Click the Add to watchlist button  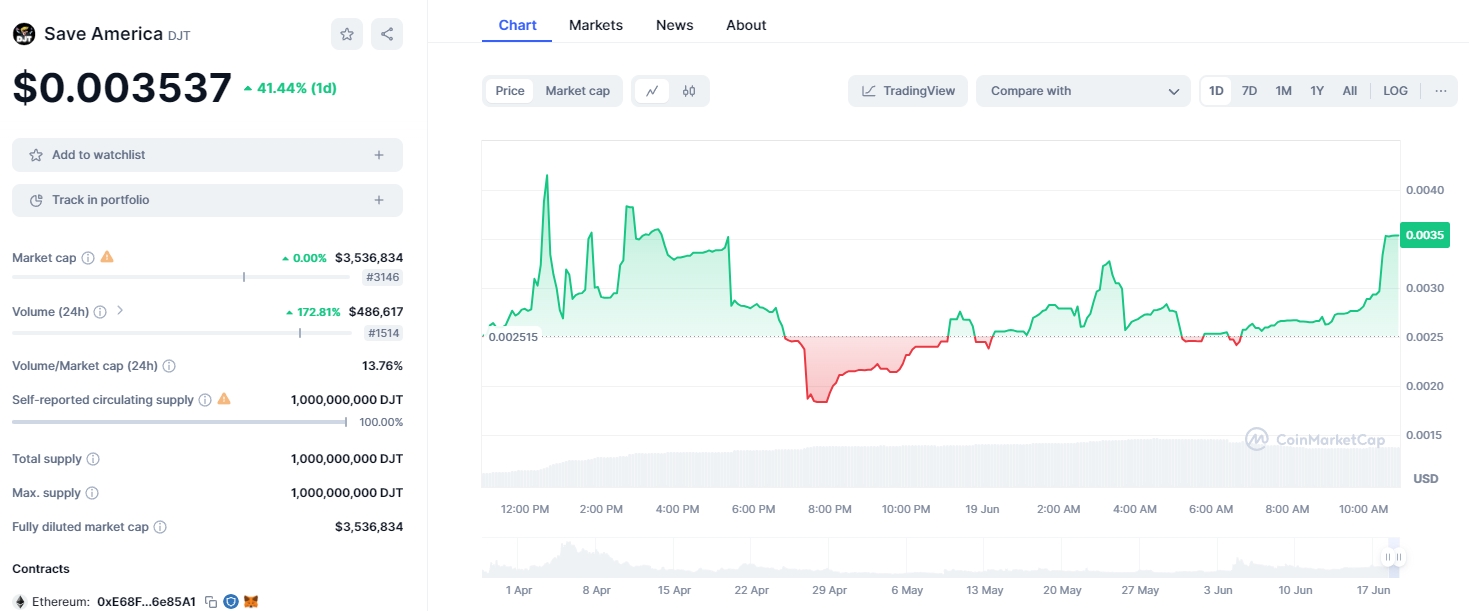207,155
